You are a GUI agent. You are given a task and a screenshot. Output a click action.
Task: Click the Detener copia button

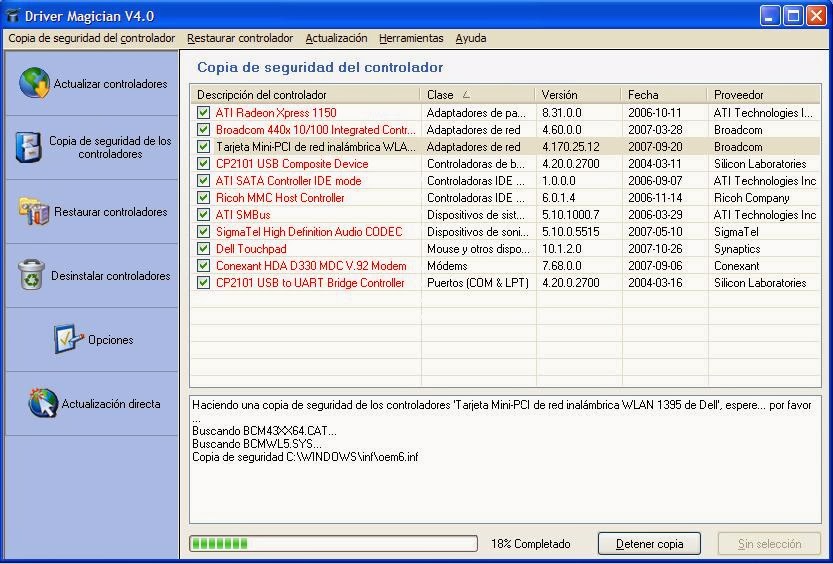point(649,544)
